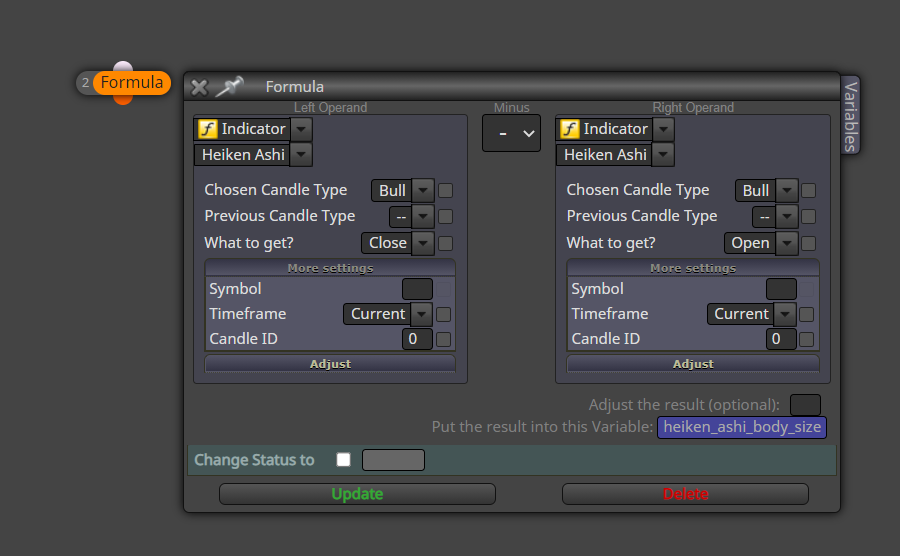Toggle left What to get checkbox
The height and width of the screenshot is (556, 900).
coord(445,243)
